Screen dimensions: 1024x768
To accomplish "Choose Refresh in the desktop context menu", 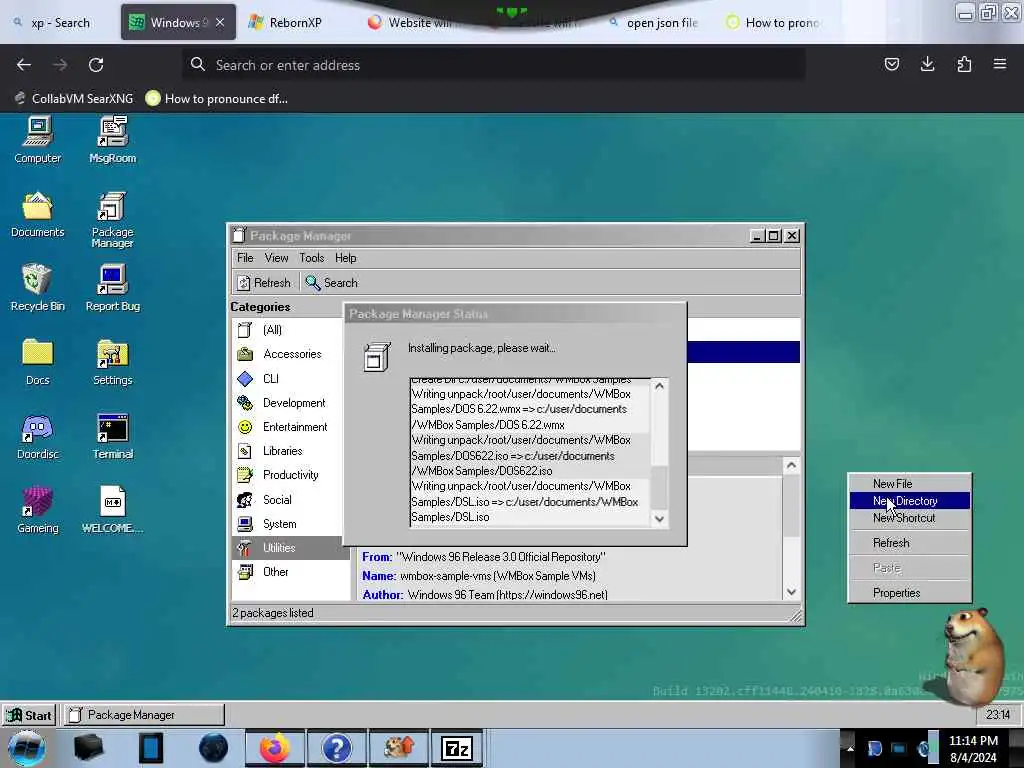I will 910,543.
